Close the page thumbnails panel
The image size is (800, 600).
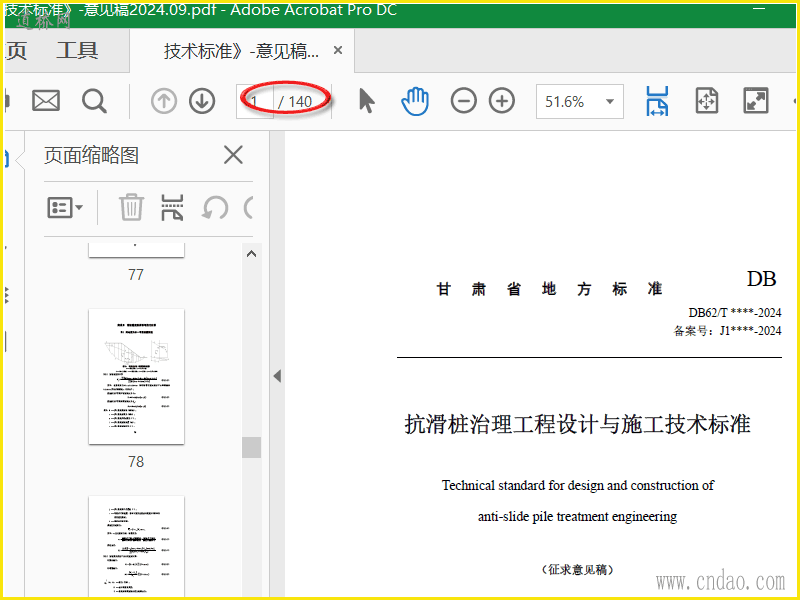233,155
